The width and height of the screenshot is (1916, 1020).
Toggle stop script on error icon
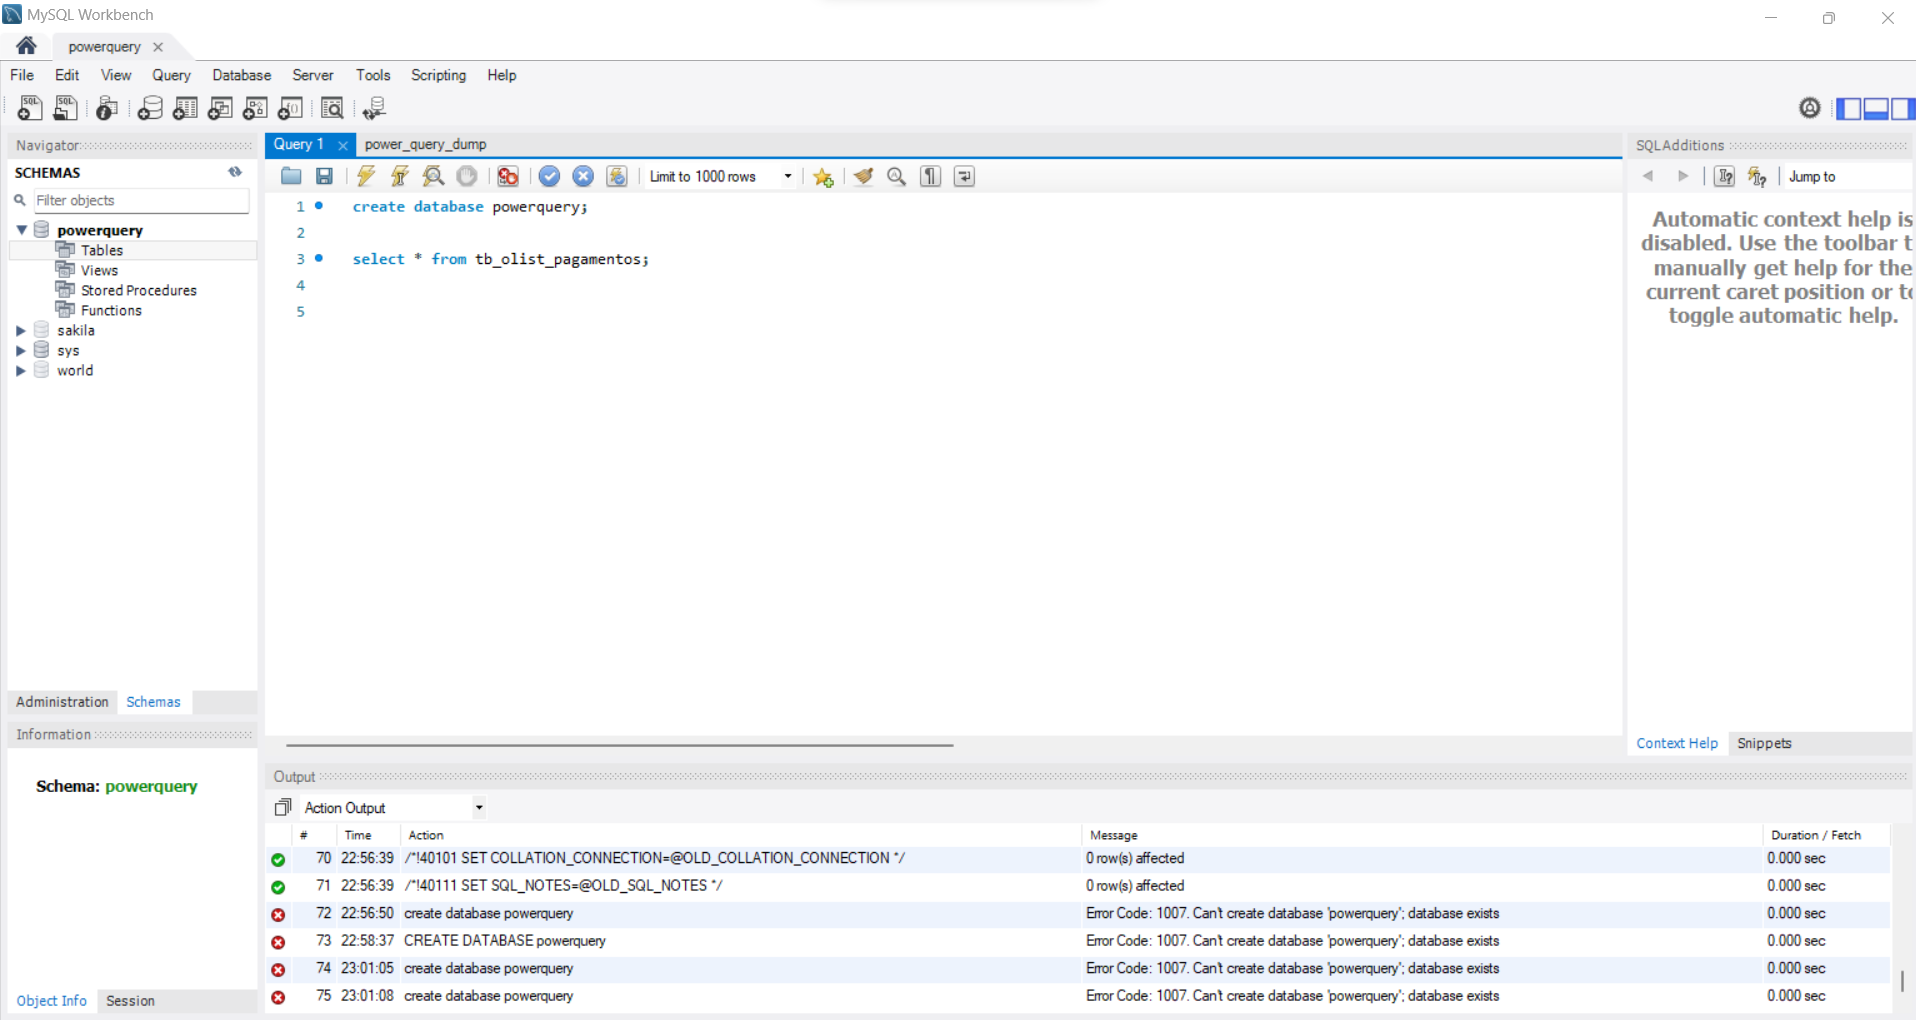pyautogui.click(x=508, y=176)
